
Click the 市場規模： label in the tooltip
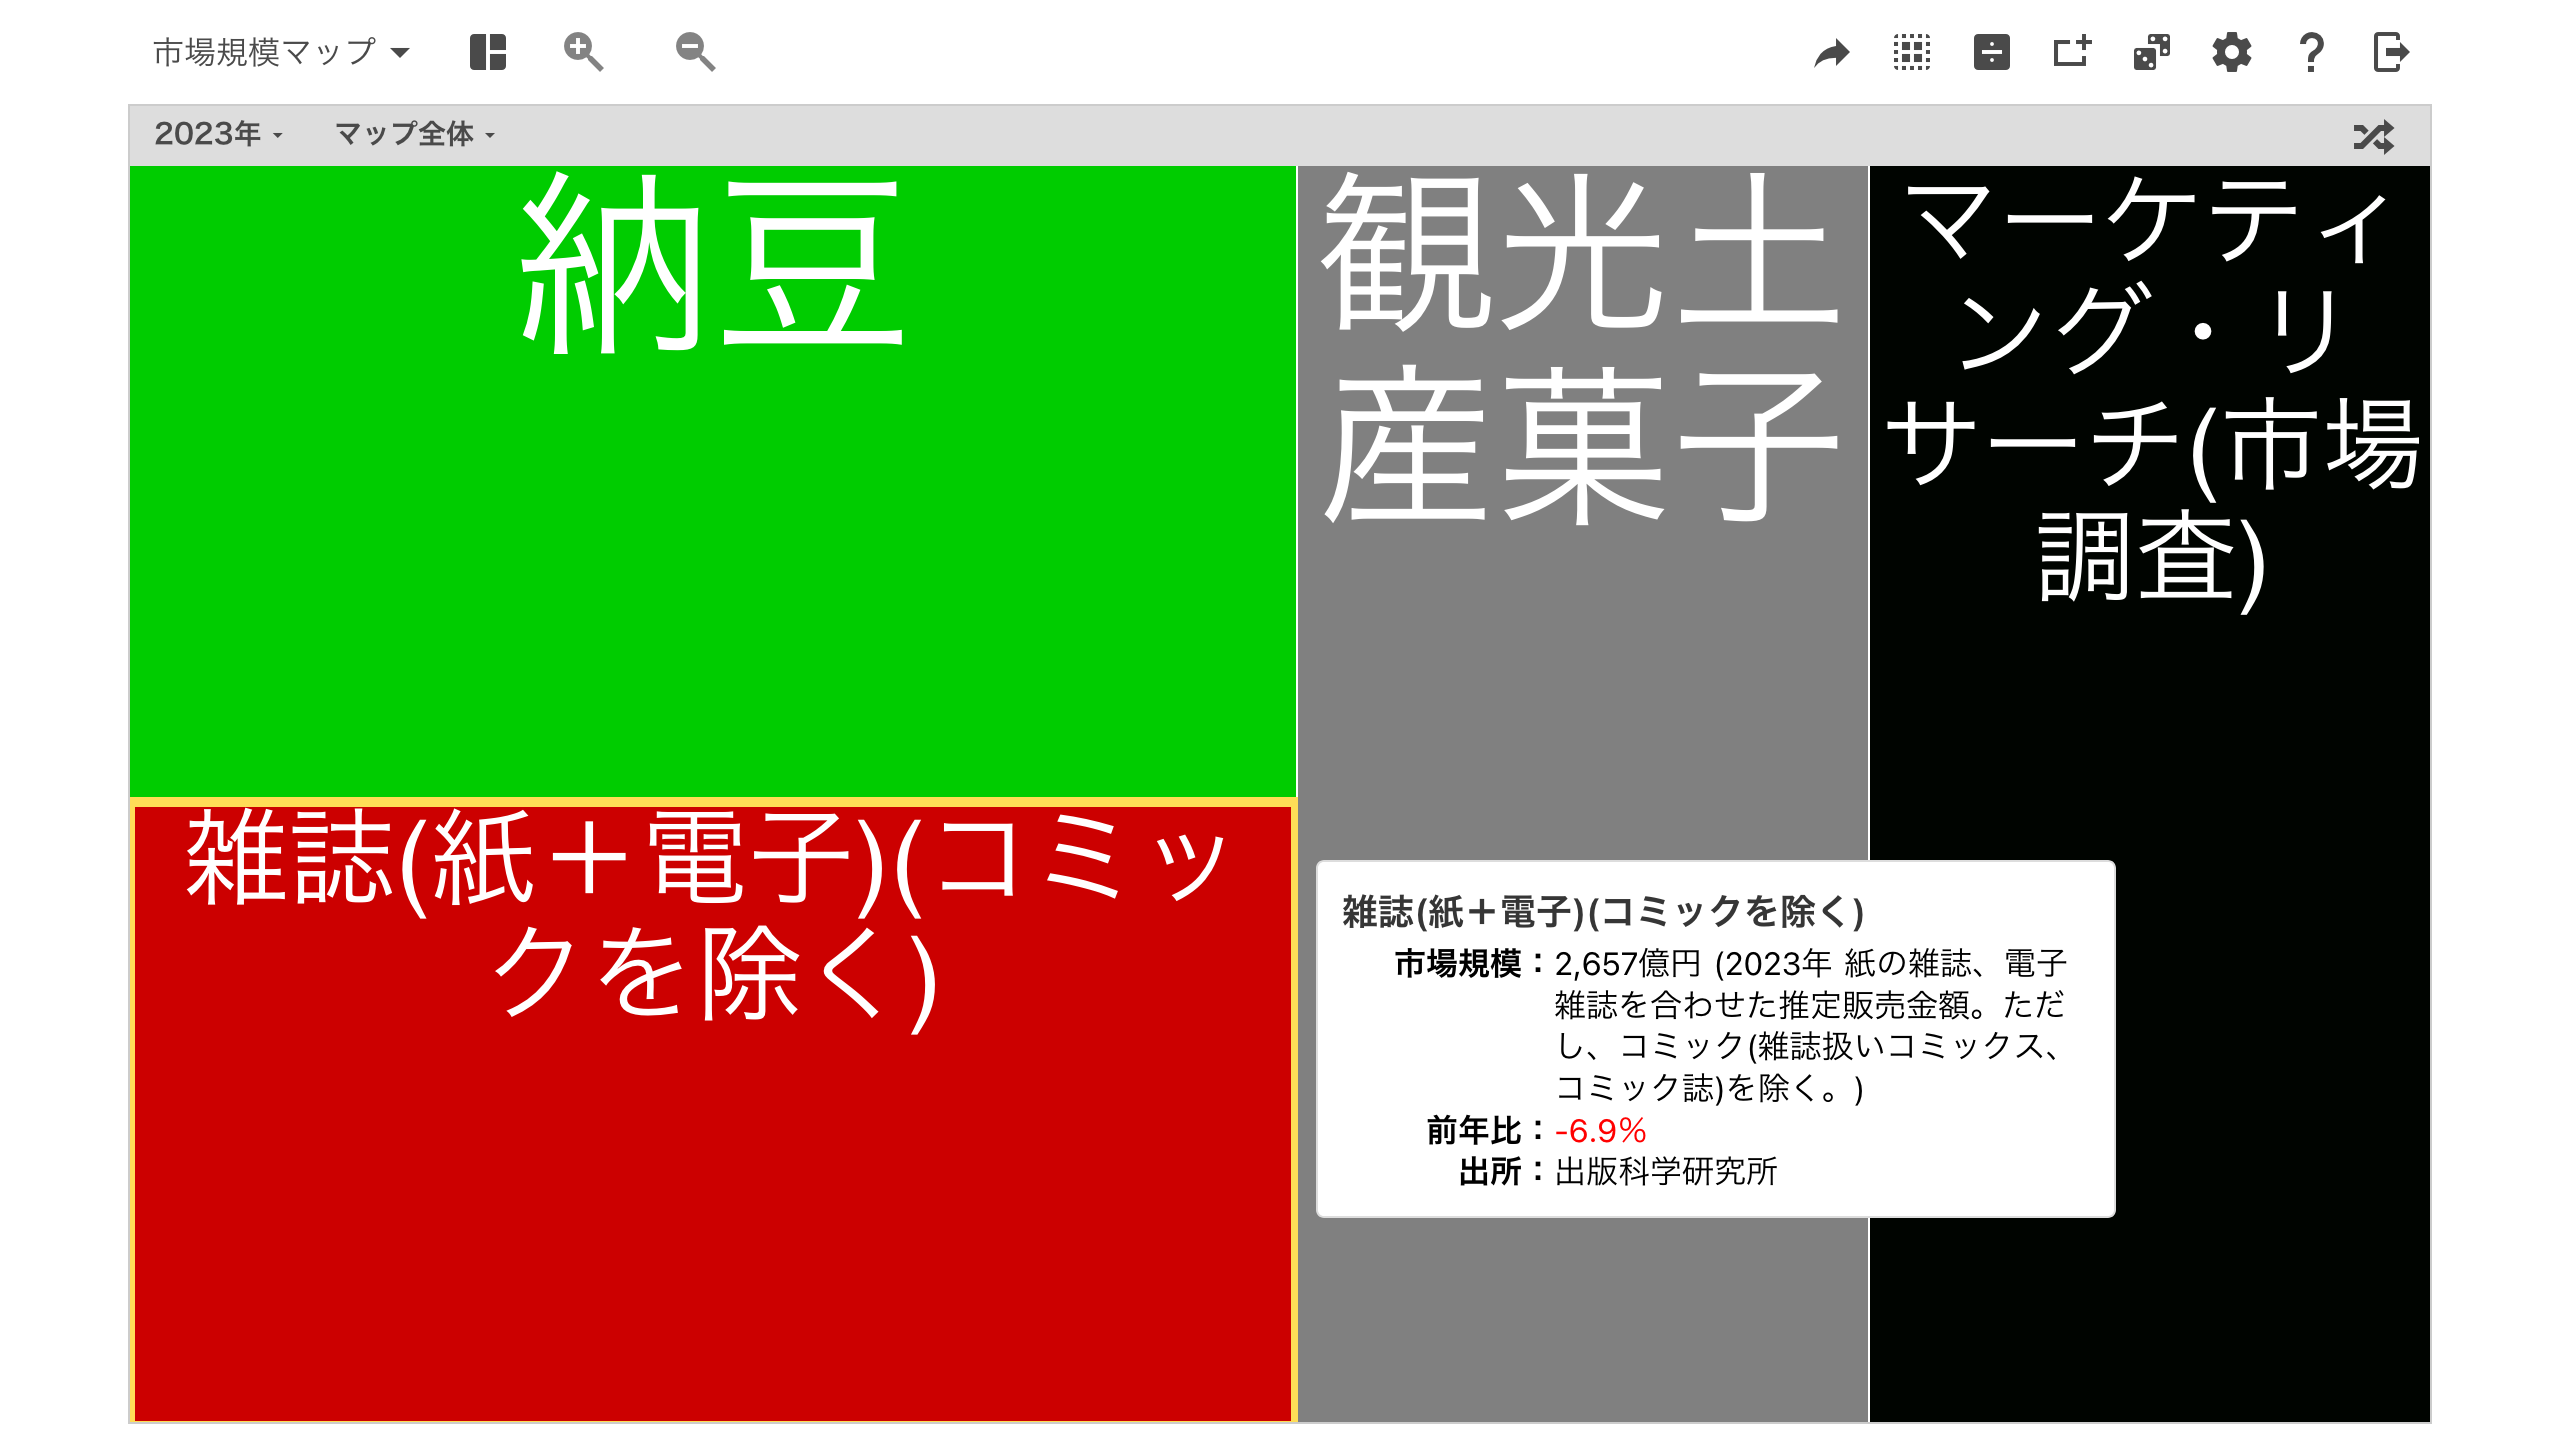(1471, 963)
